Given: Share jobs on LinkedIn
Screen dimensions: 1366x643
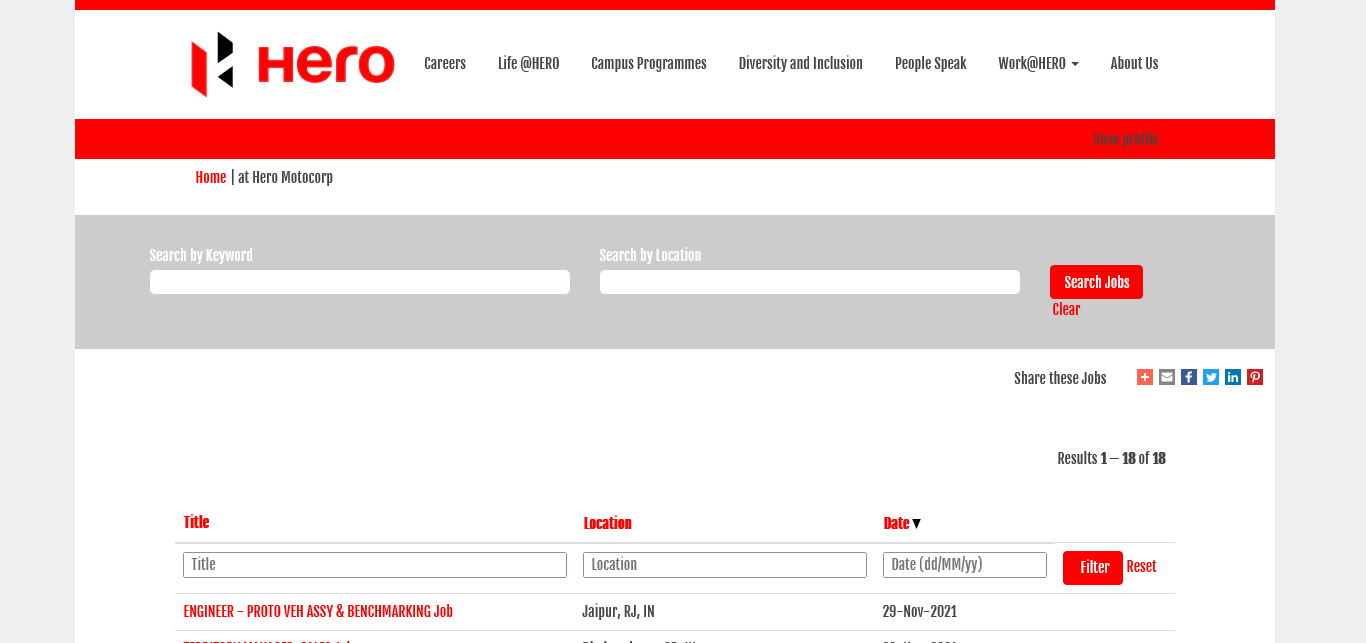Looking at the screenshot, I should tap(1233, 377).
